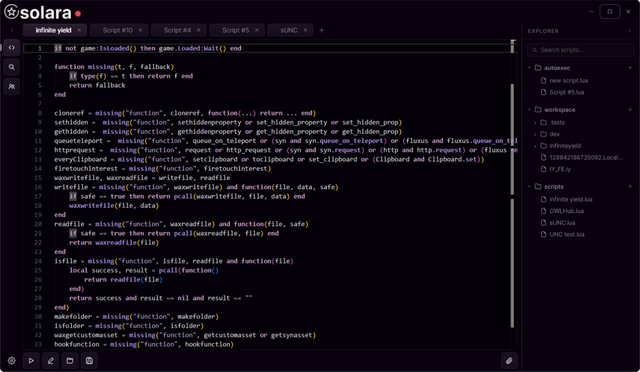The image size is (640, 372).
Task: Click the Search scripts input field
Action: tap(580, 50)
